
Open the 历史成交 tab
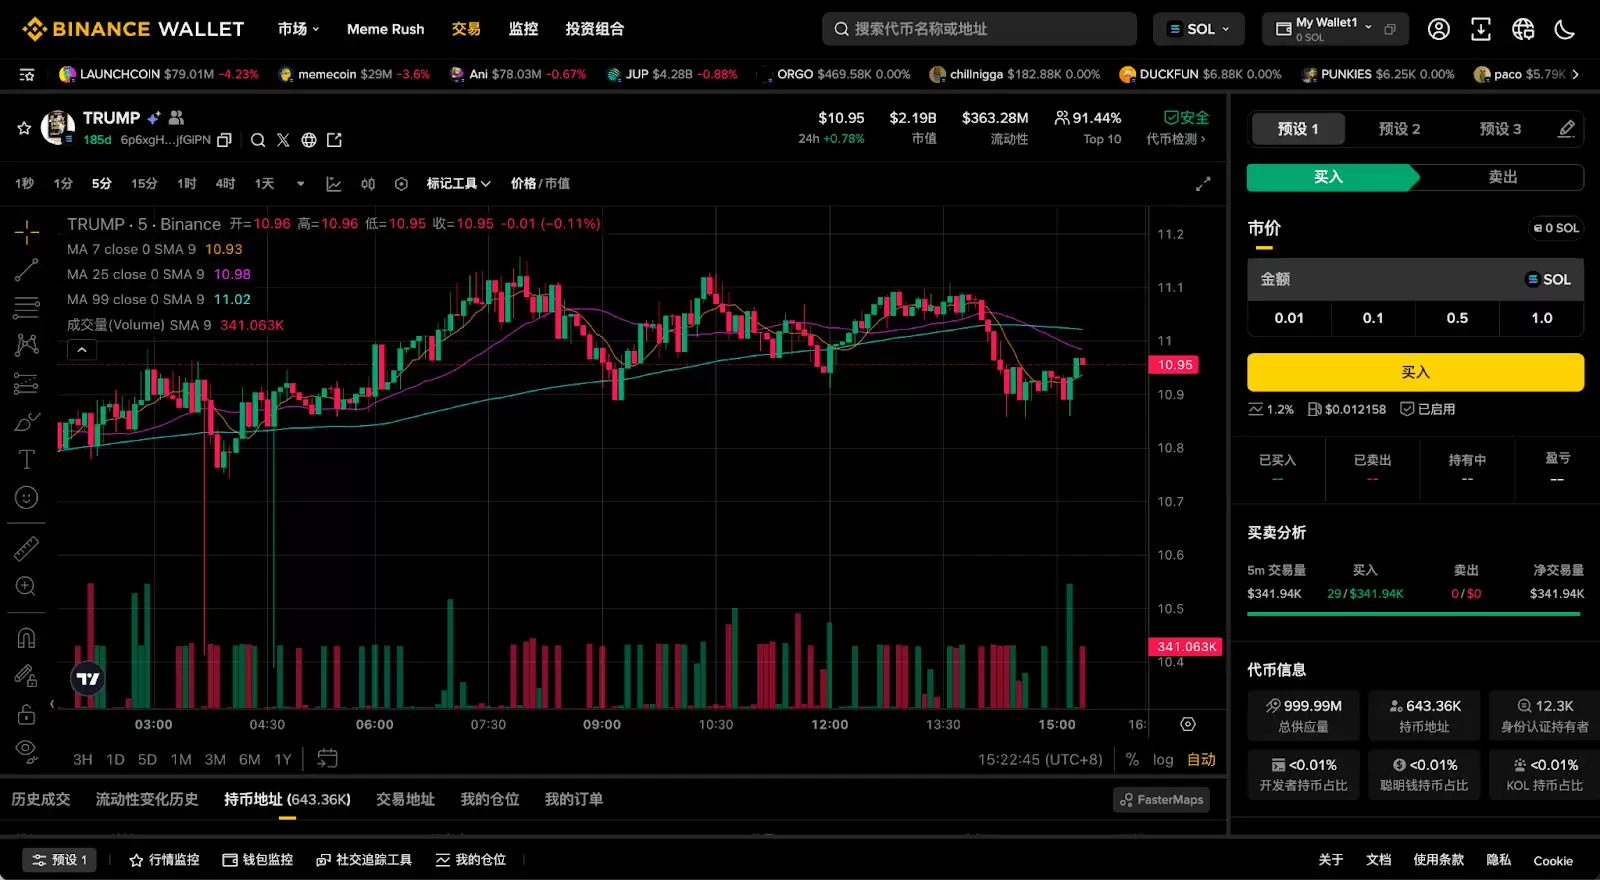[41, 800]
